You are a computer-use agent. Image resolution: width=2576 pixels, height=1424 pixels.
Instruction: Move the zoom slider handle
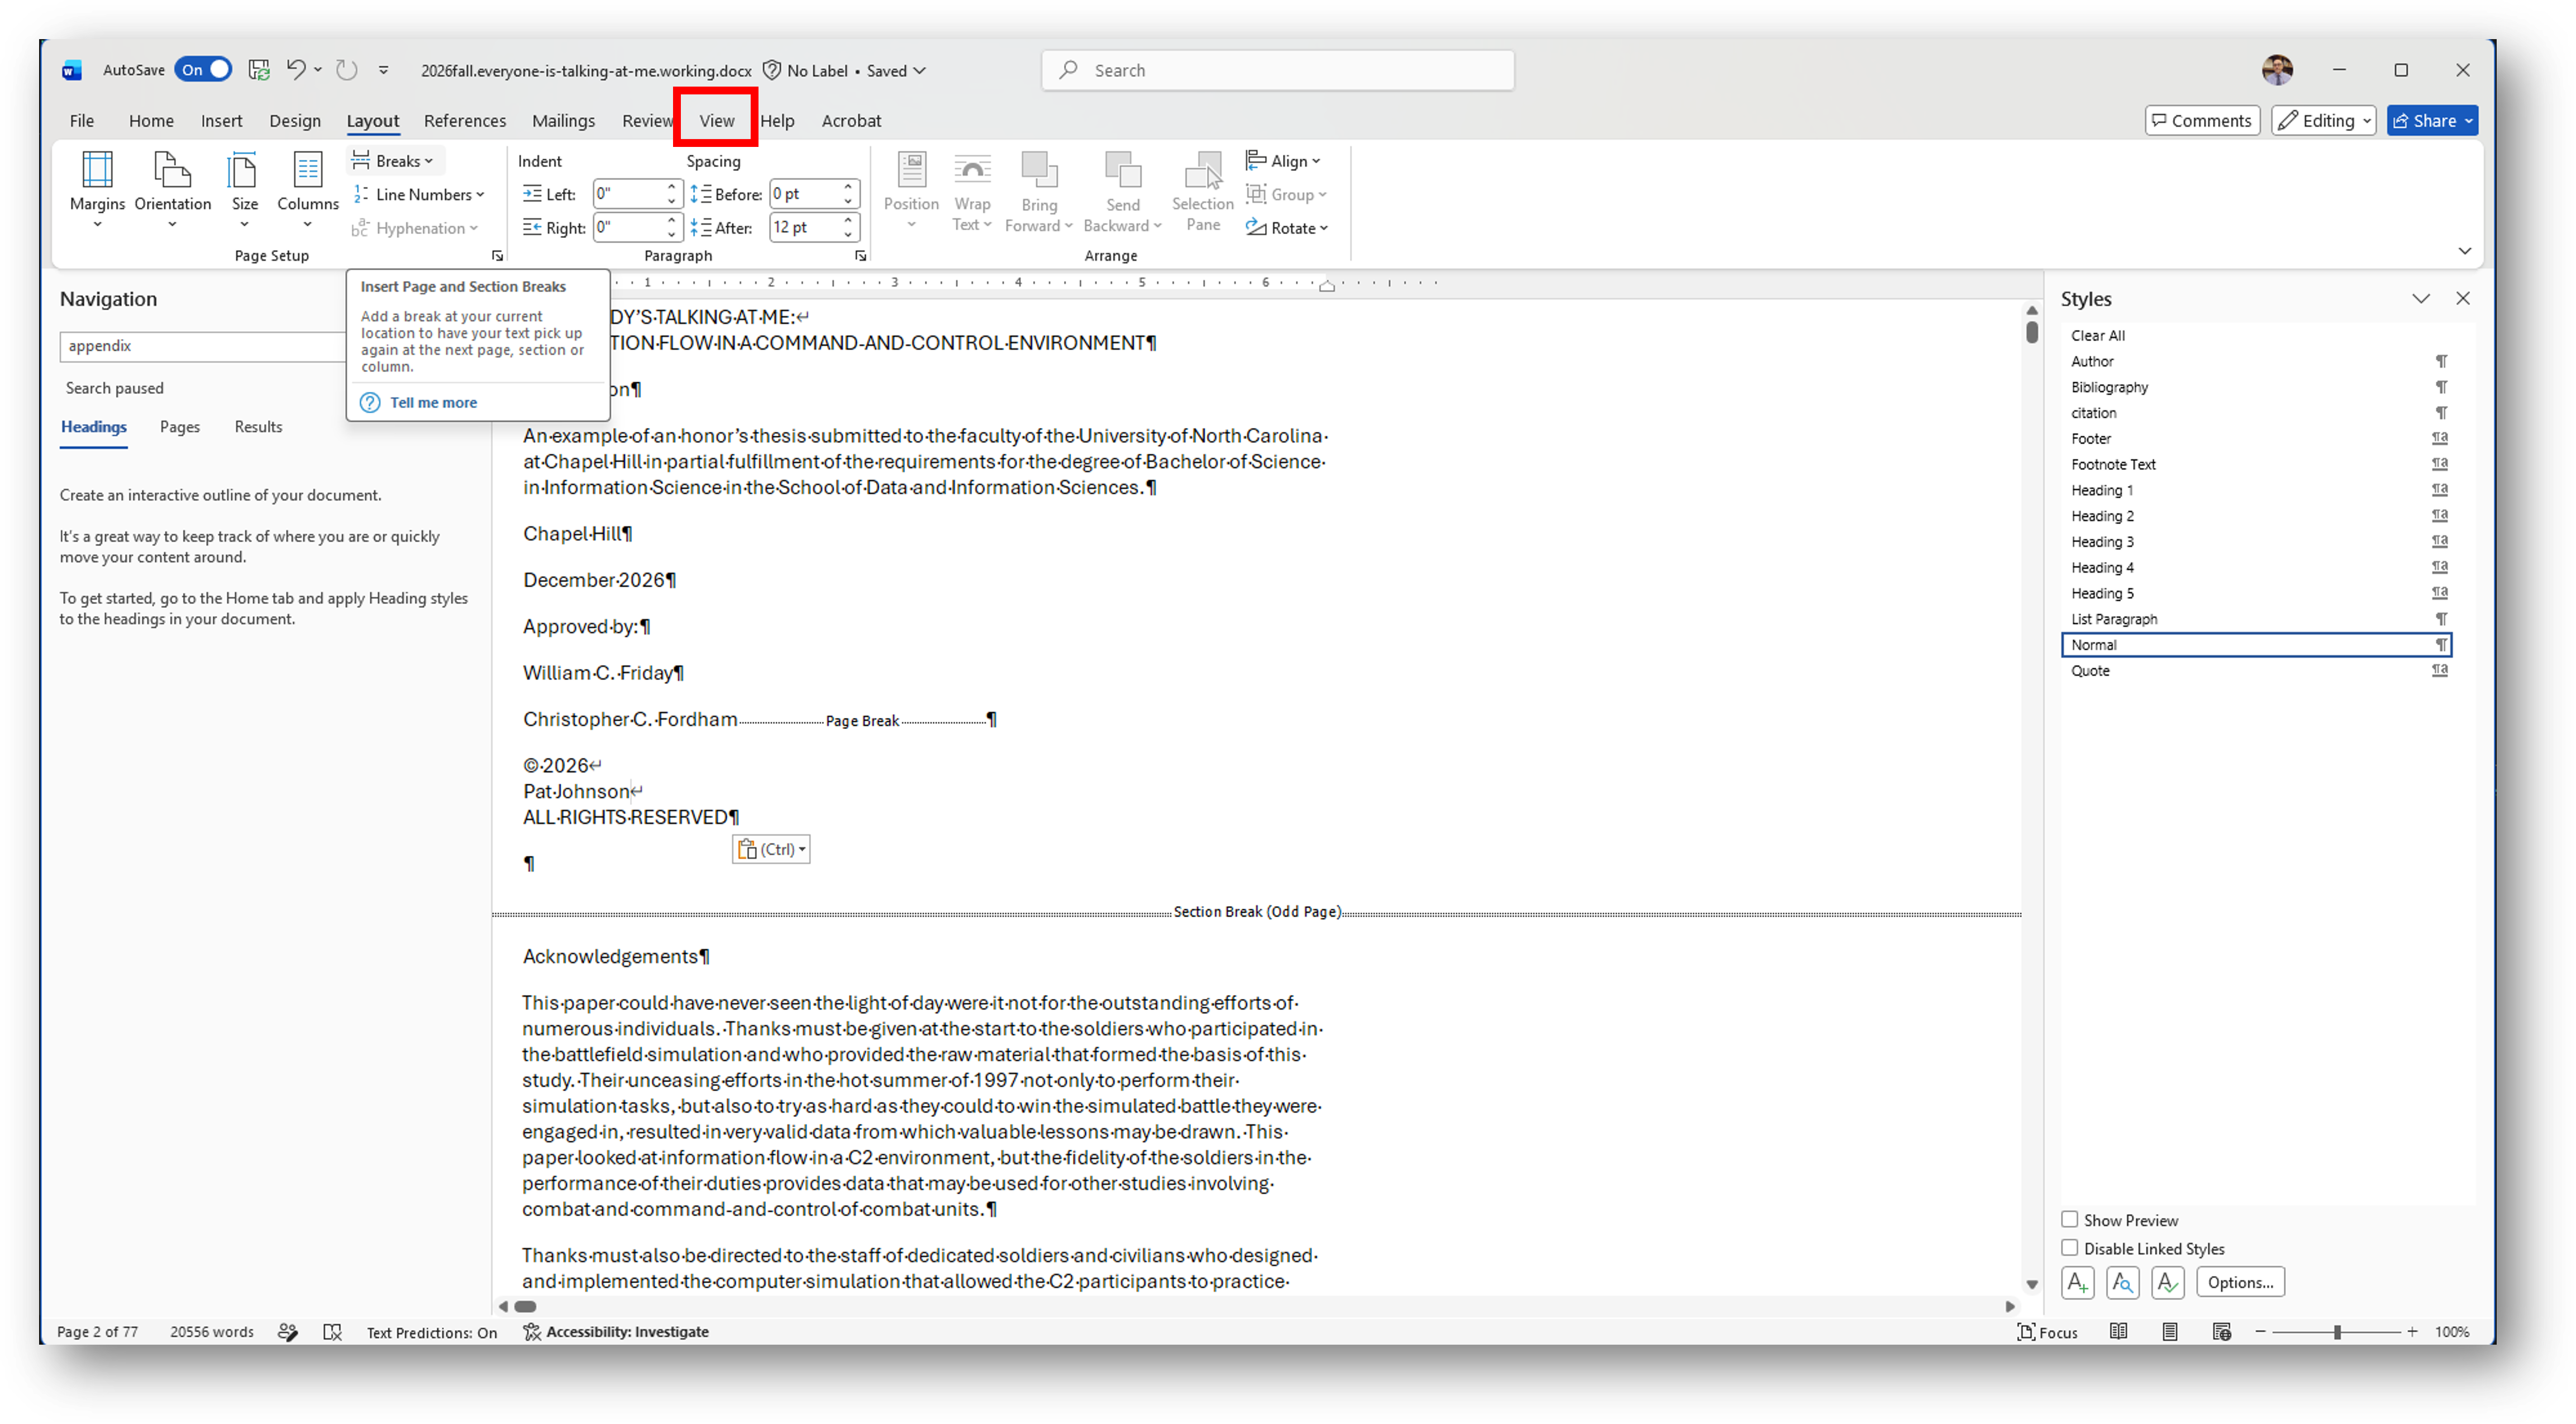coord(2337,1332)
